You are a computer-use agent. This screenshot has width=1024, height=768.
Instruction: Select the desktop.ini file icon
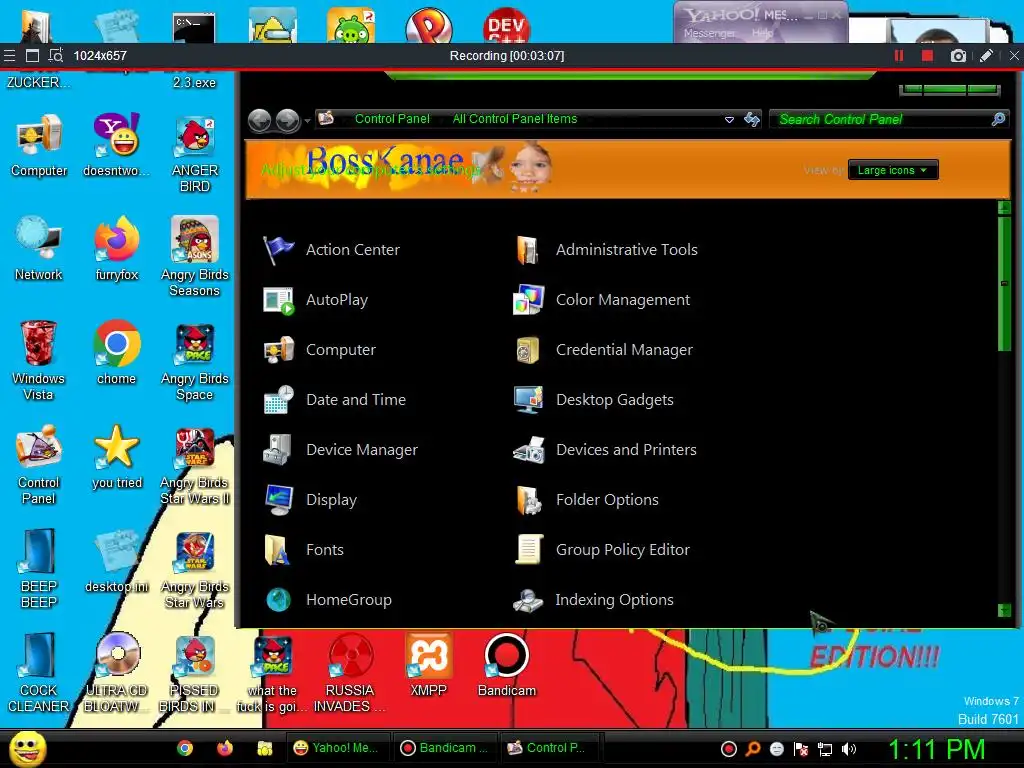click(x=117, y=562)
